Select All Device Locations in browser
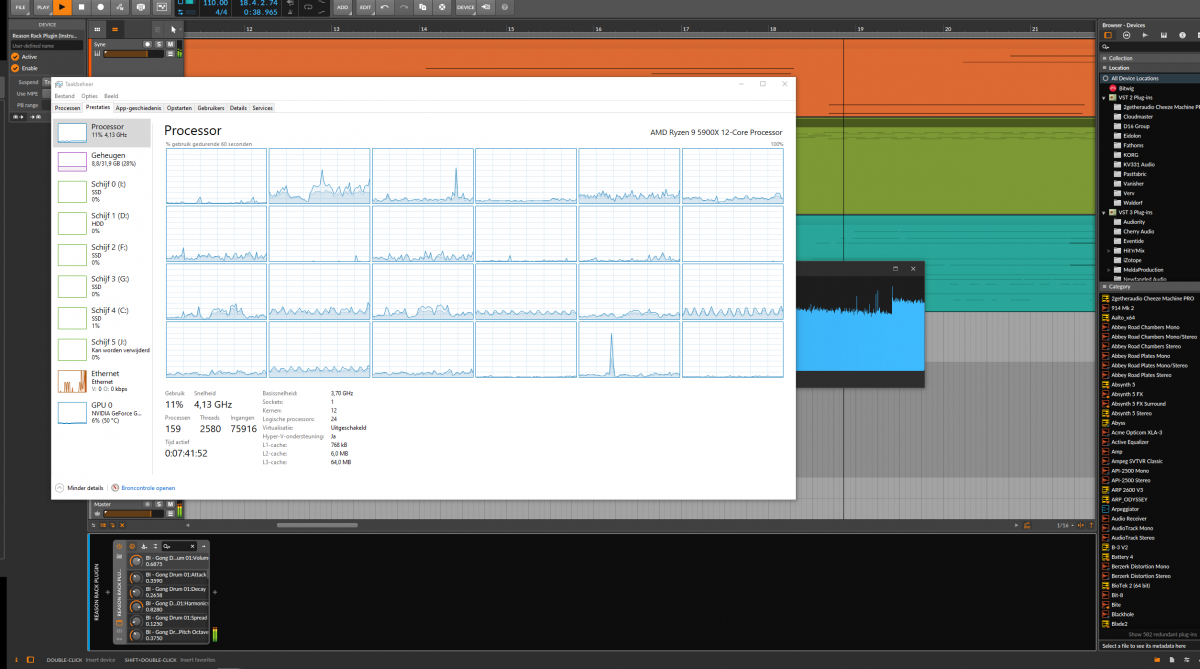This screenshot has height=669, width=1200. point(1150,78)
